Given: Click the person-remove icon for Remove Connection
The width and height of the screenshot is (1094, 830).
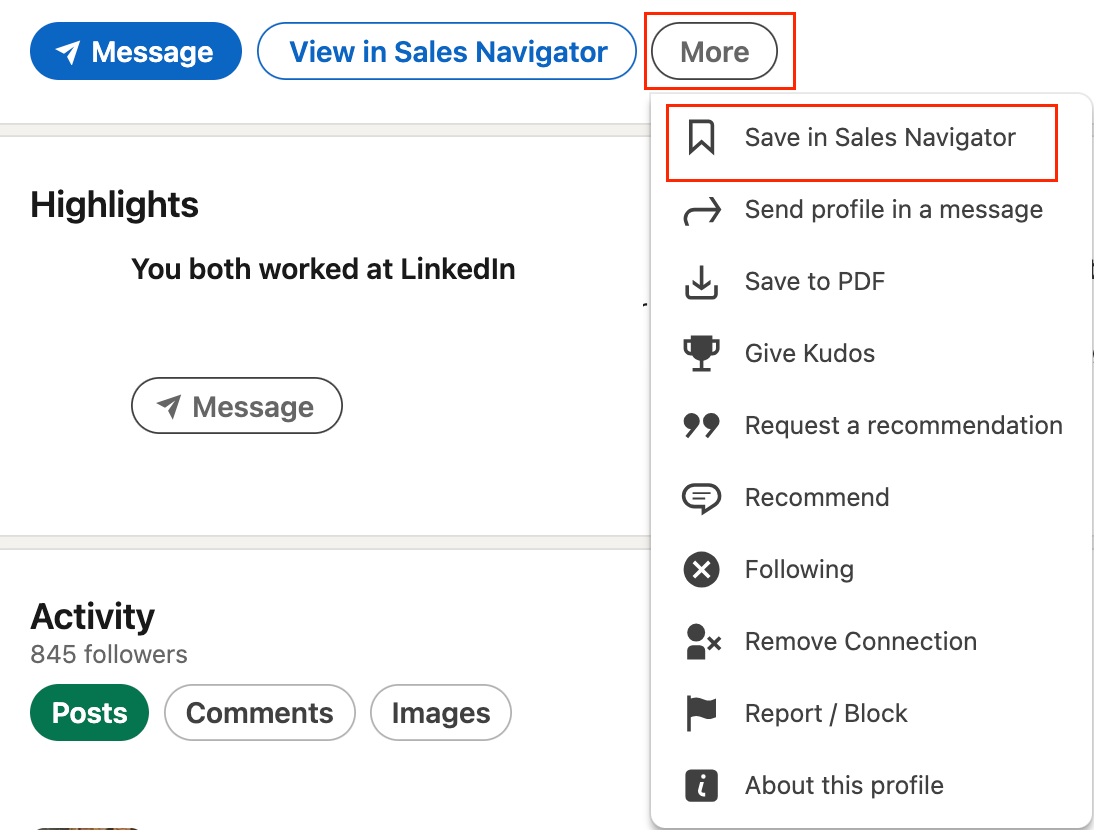Looking at the screenshot, I should point(703,642).
